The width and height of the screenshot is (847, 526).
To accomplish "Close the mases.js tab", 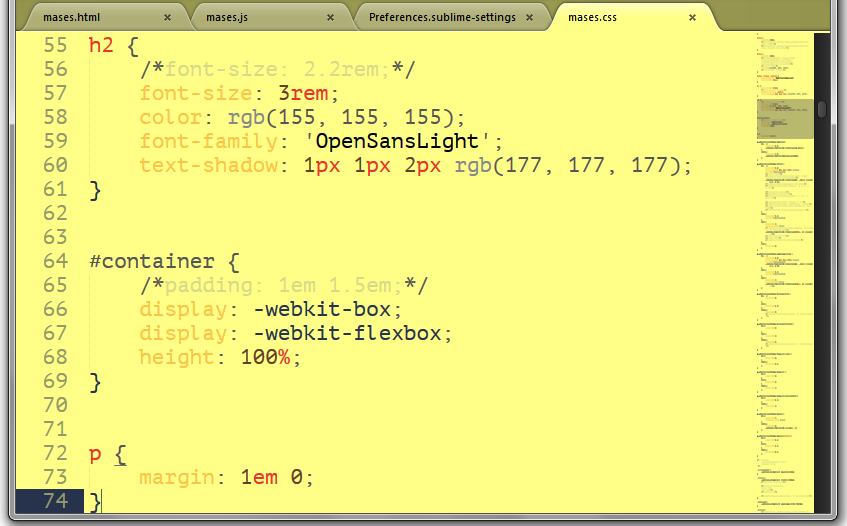I will pos(331,17).
